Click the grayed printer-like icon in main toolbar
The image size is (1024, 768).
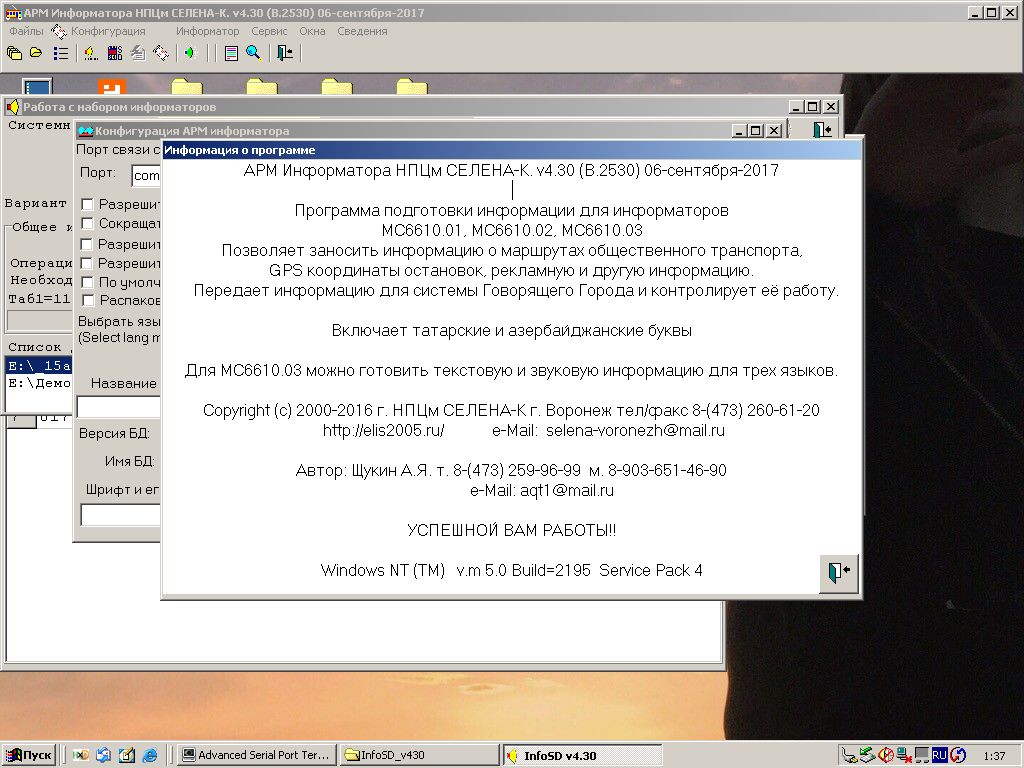(138, 53)
